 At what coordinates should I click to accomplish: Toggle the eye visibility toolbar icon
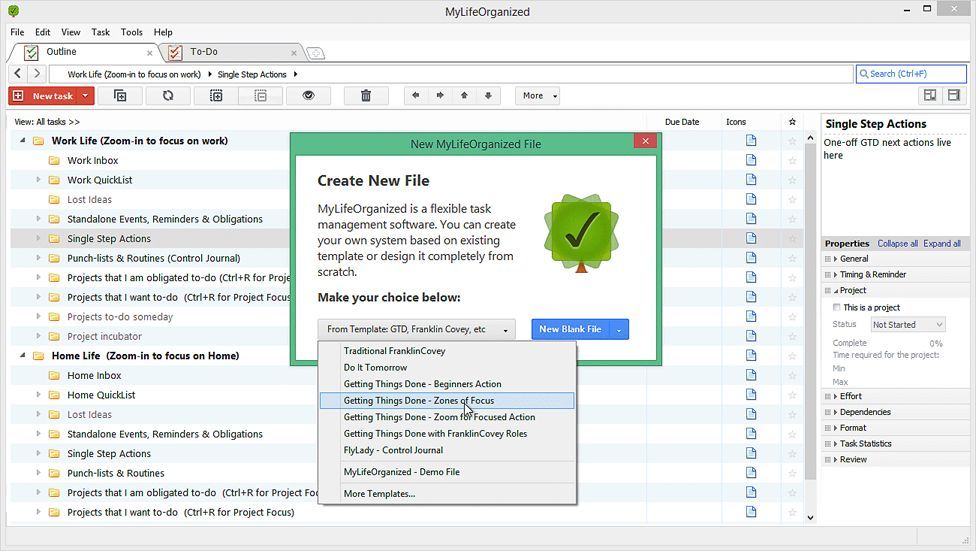(x=308, y=96)
